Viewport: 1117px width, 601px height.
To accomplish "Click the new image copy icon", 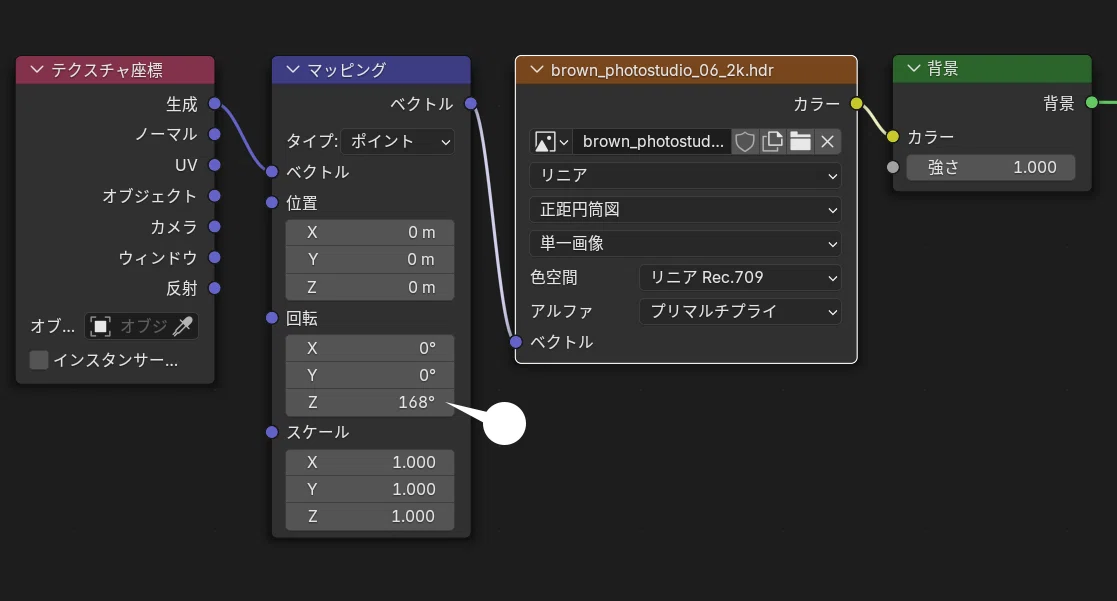I will [772, 142].
